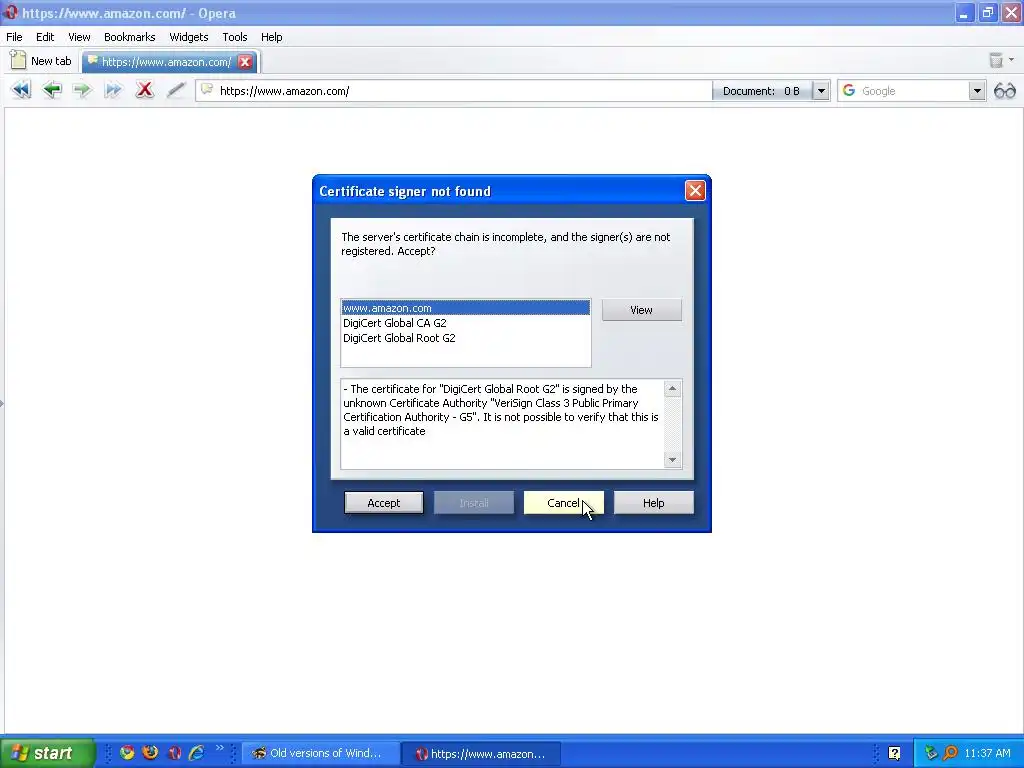Close the amazon.com tab with red X

click(246, 61)
